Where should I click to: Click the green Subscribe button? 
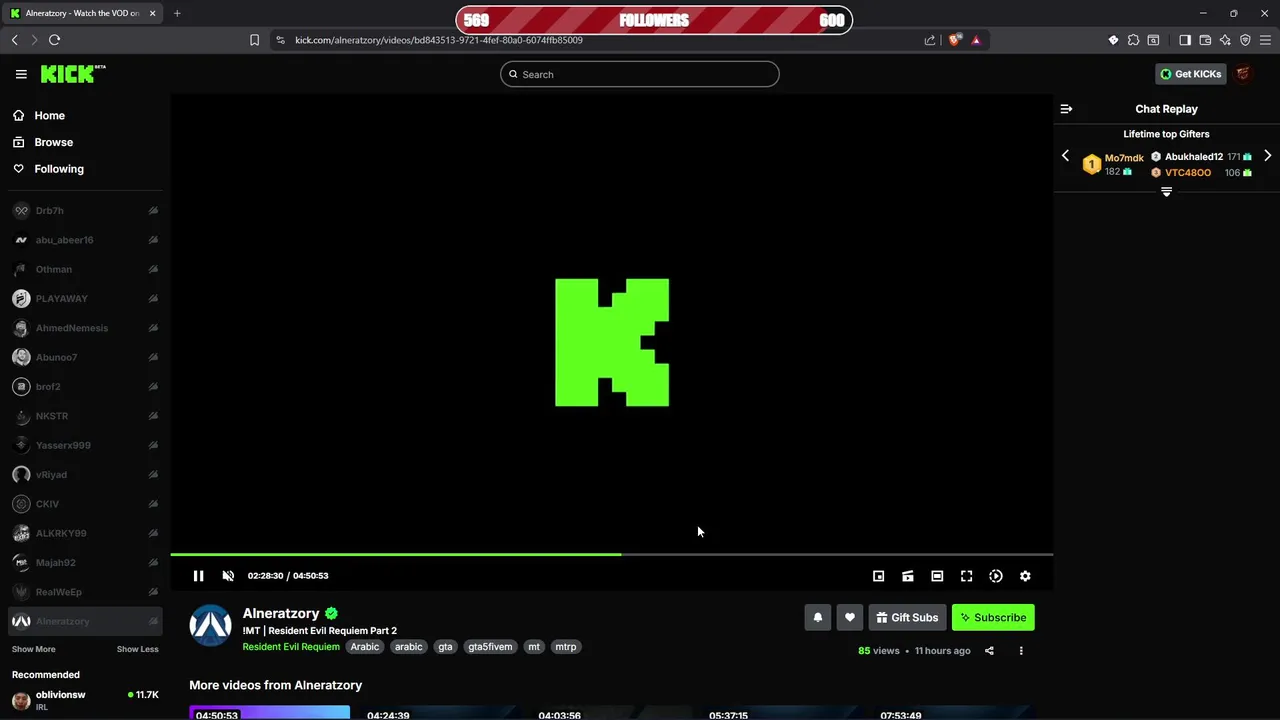coord(993,618)
